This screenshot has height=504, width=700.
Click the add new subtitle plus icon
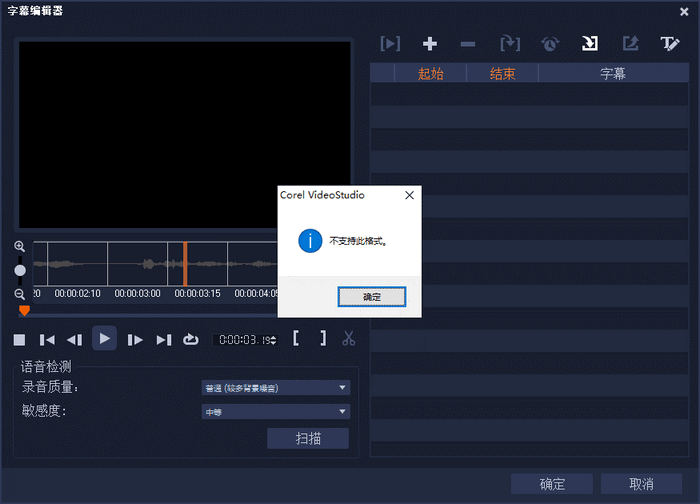click(430, 44)
